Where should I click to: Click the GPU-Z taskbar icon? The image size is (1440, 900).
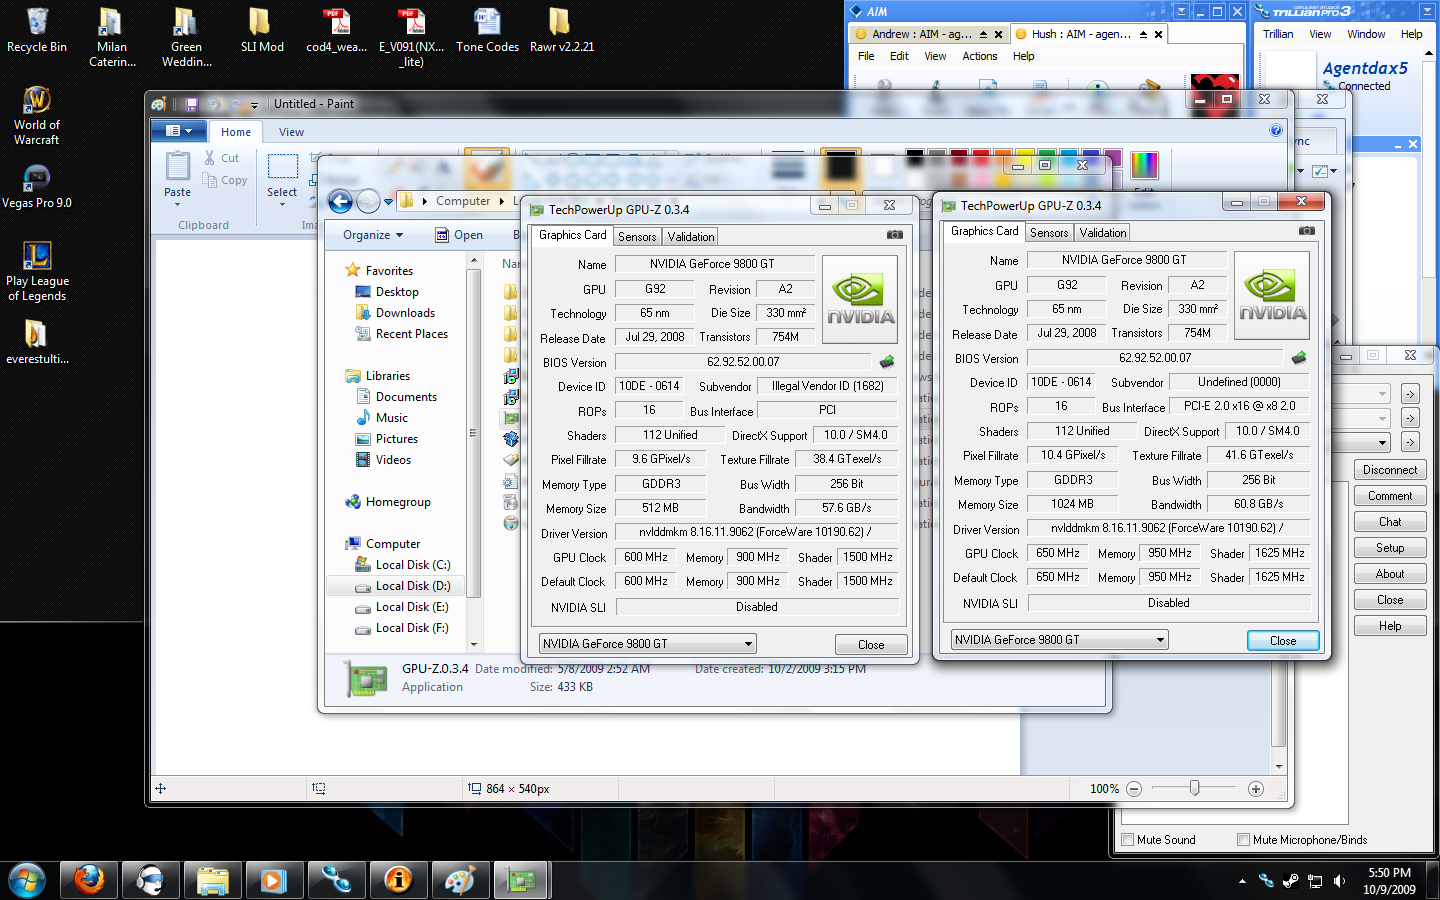pyautogui.click(x=521, y=880)
